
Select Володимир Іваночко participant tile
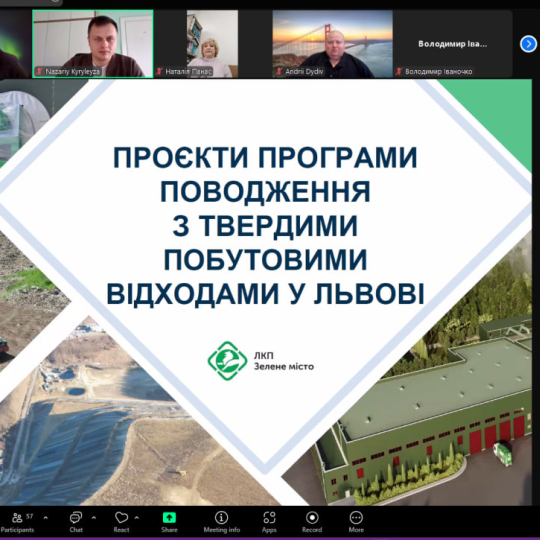pyautogui.click(x=453, y=44)
